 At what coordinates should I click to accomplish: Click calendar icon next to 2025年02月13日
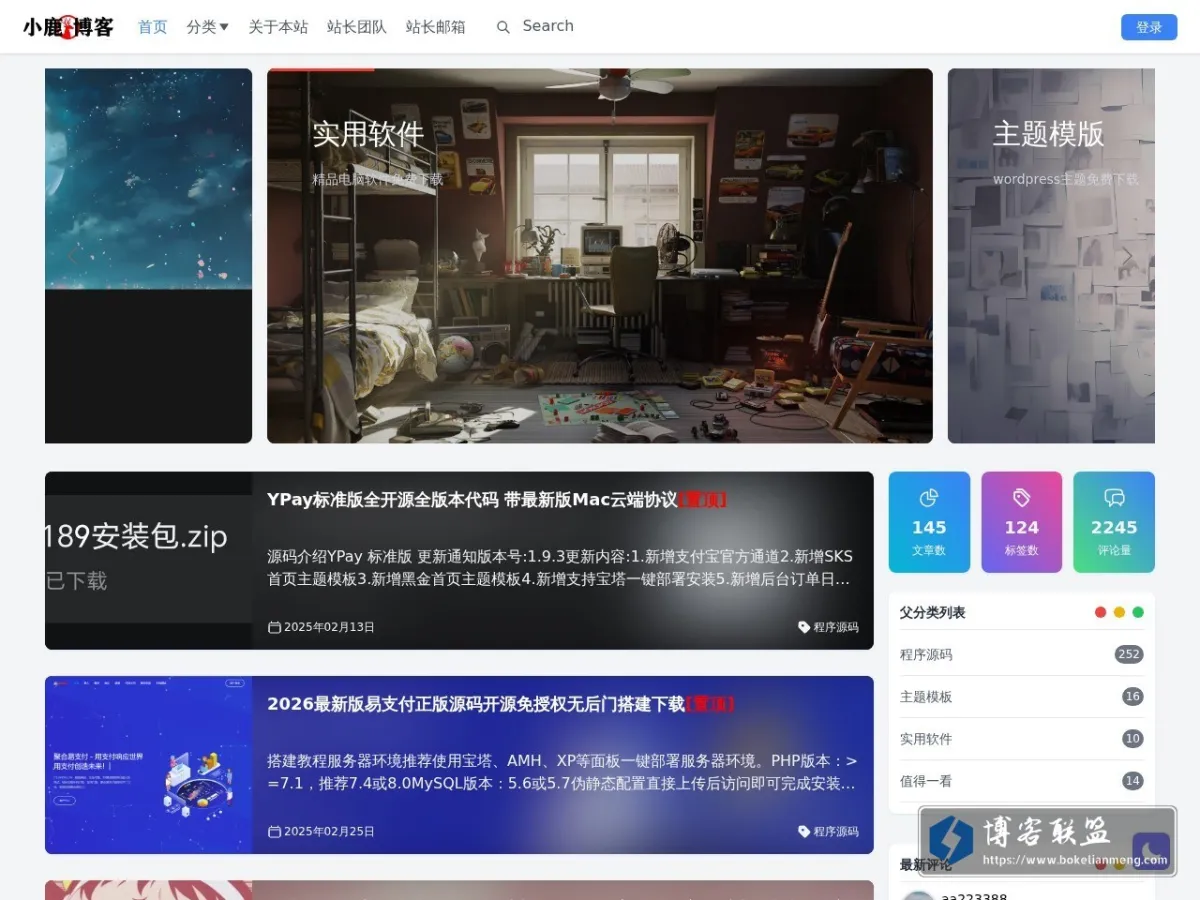(274, 627)
